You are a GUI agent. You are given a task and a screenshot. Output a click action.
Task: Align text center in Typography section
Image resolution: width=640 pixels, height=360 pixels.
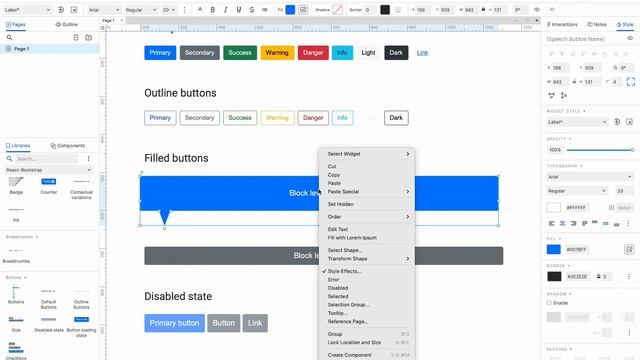[562, 223]
